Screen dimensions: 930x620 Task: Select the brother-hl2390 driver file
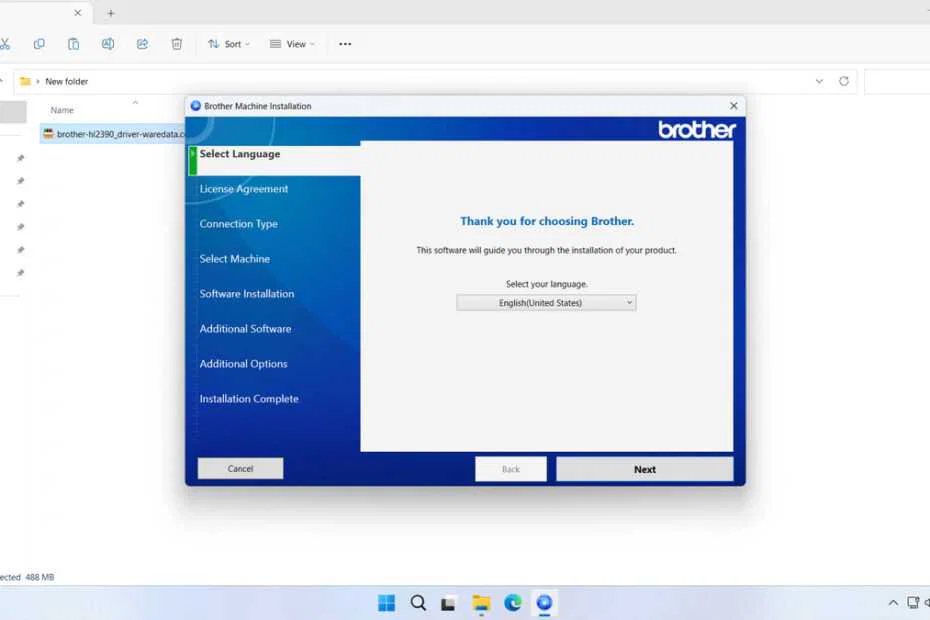click(x=110, y=133)
